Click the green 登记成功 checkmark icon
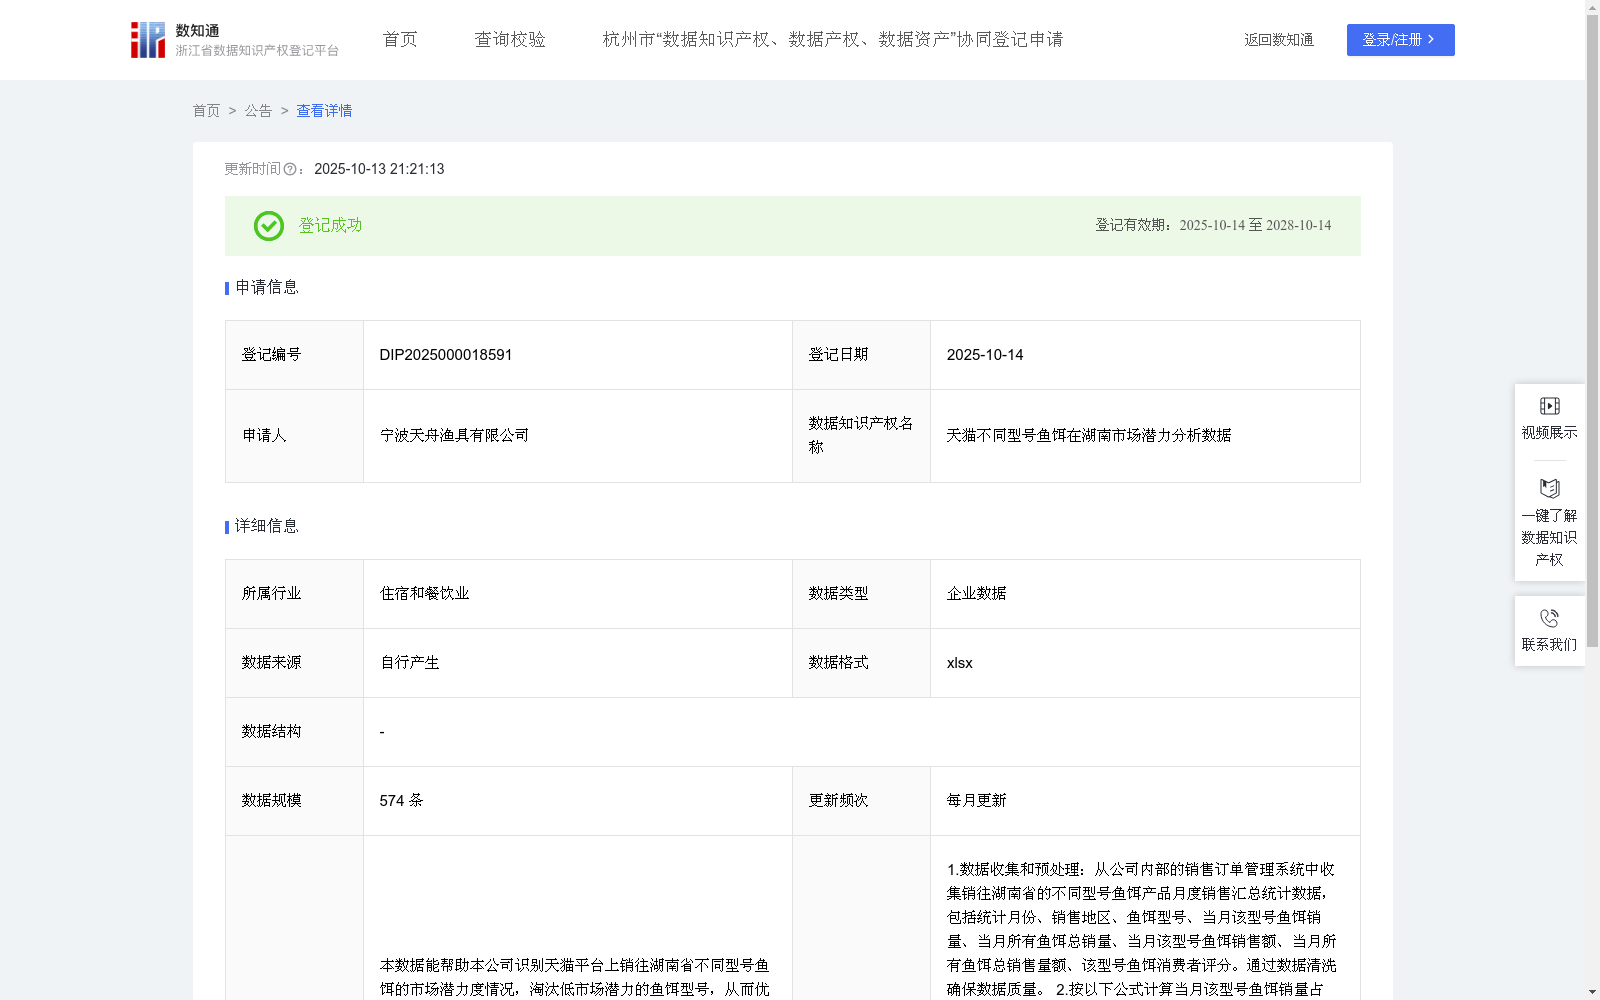The image size is (1600, 1000). point(268,225)
